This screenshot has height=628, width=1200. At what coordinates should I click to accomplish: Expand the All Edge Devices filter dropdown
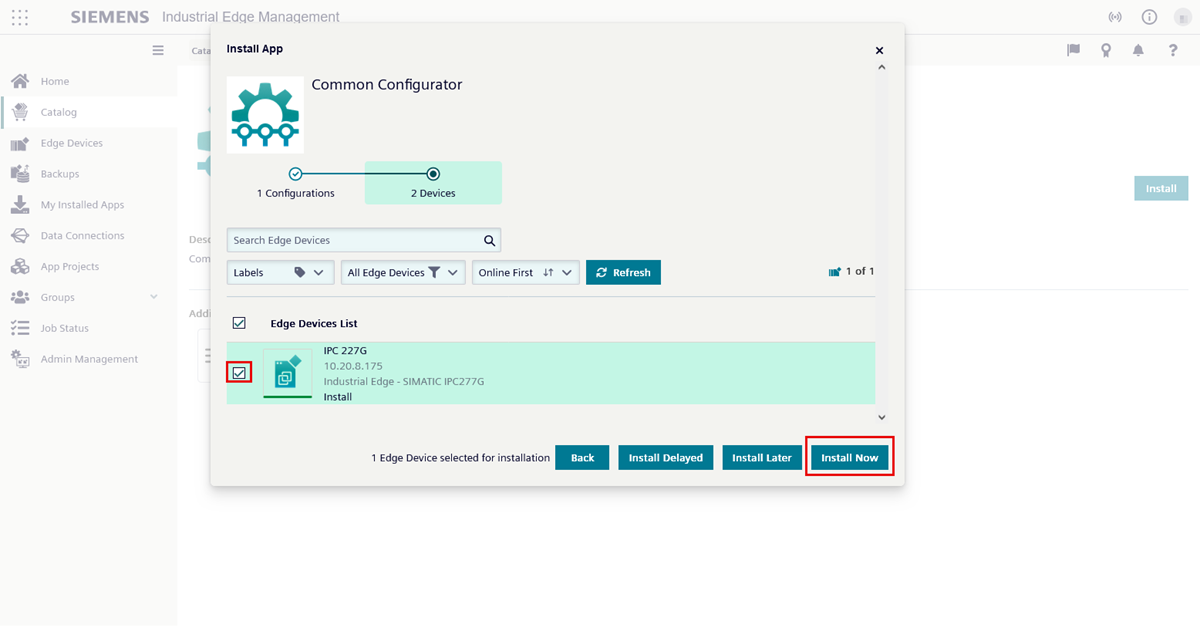tap(402, 272)
